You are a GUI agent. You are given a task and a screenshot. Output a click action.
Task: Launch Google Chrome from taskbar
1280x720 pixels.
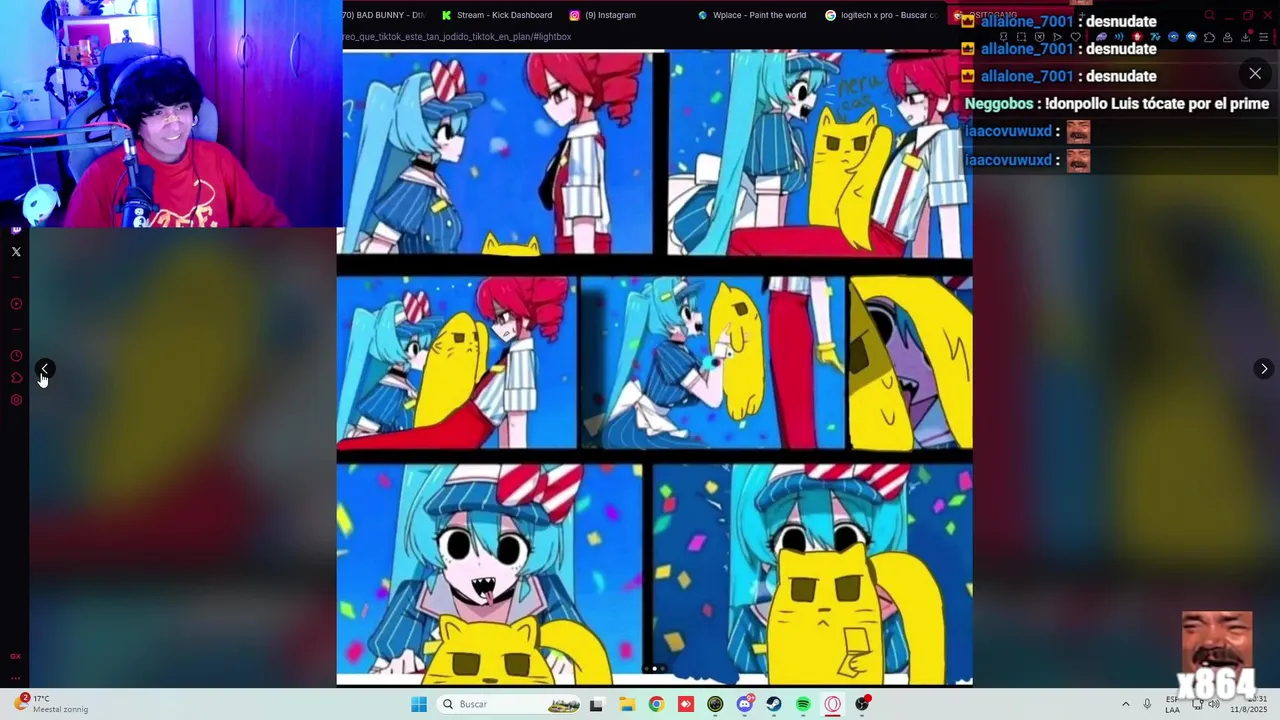click(656, 704)
